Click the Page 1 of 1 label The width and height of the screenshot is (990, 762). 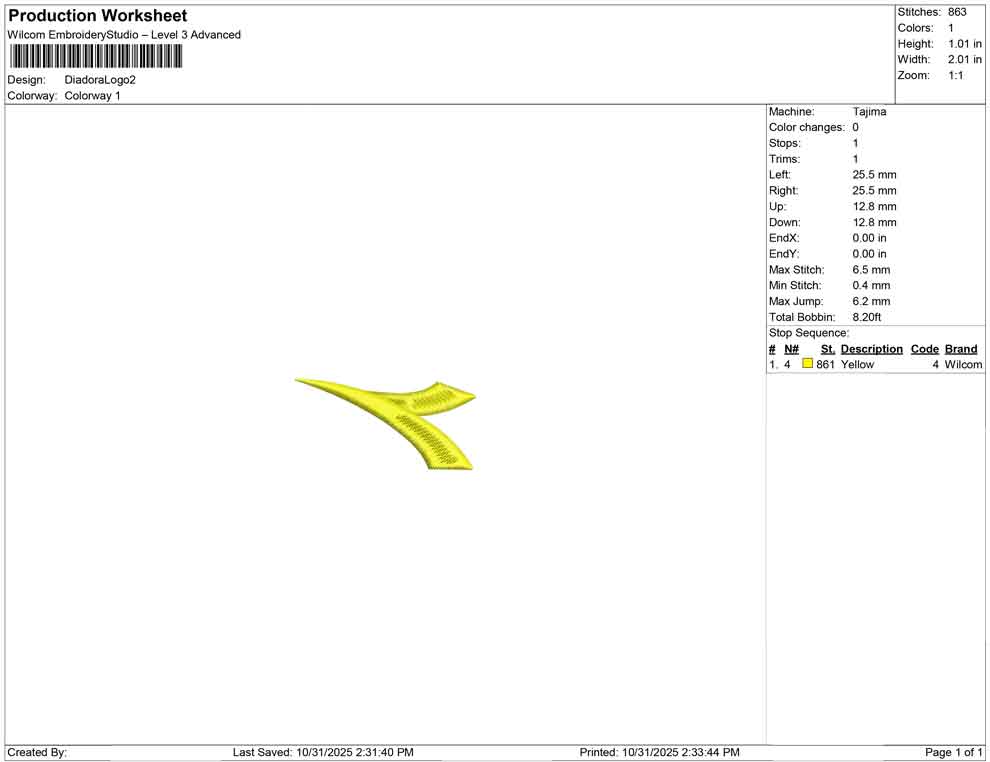coord(952,752)
